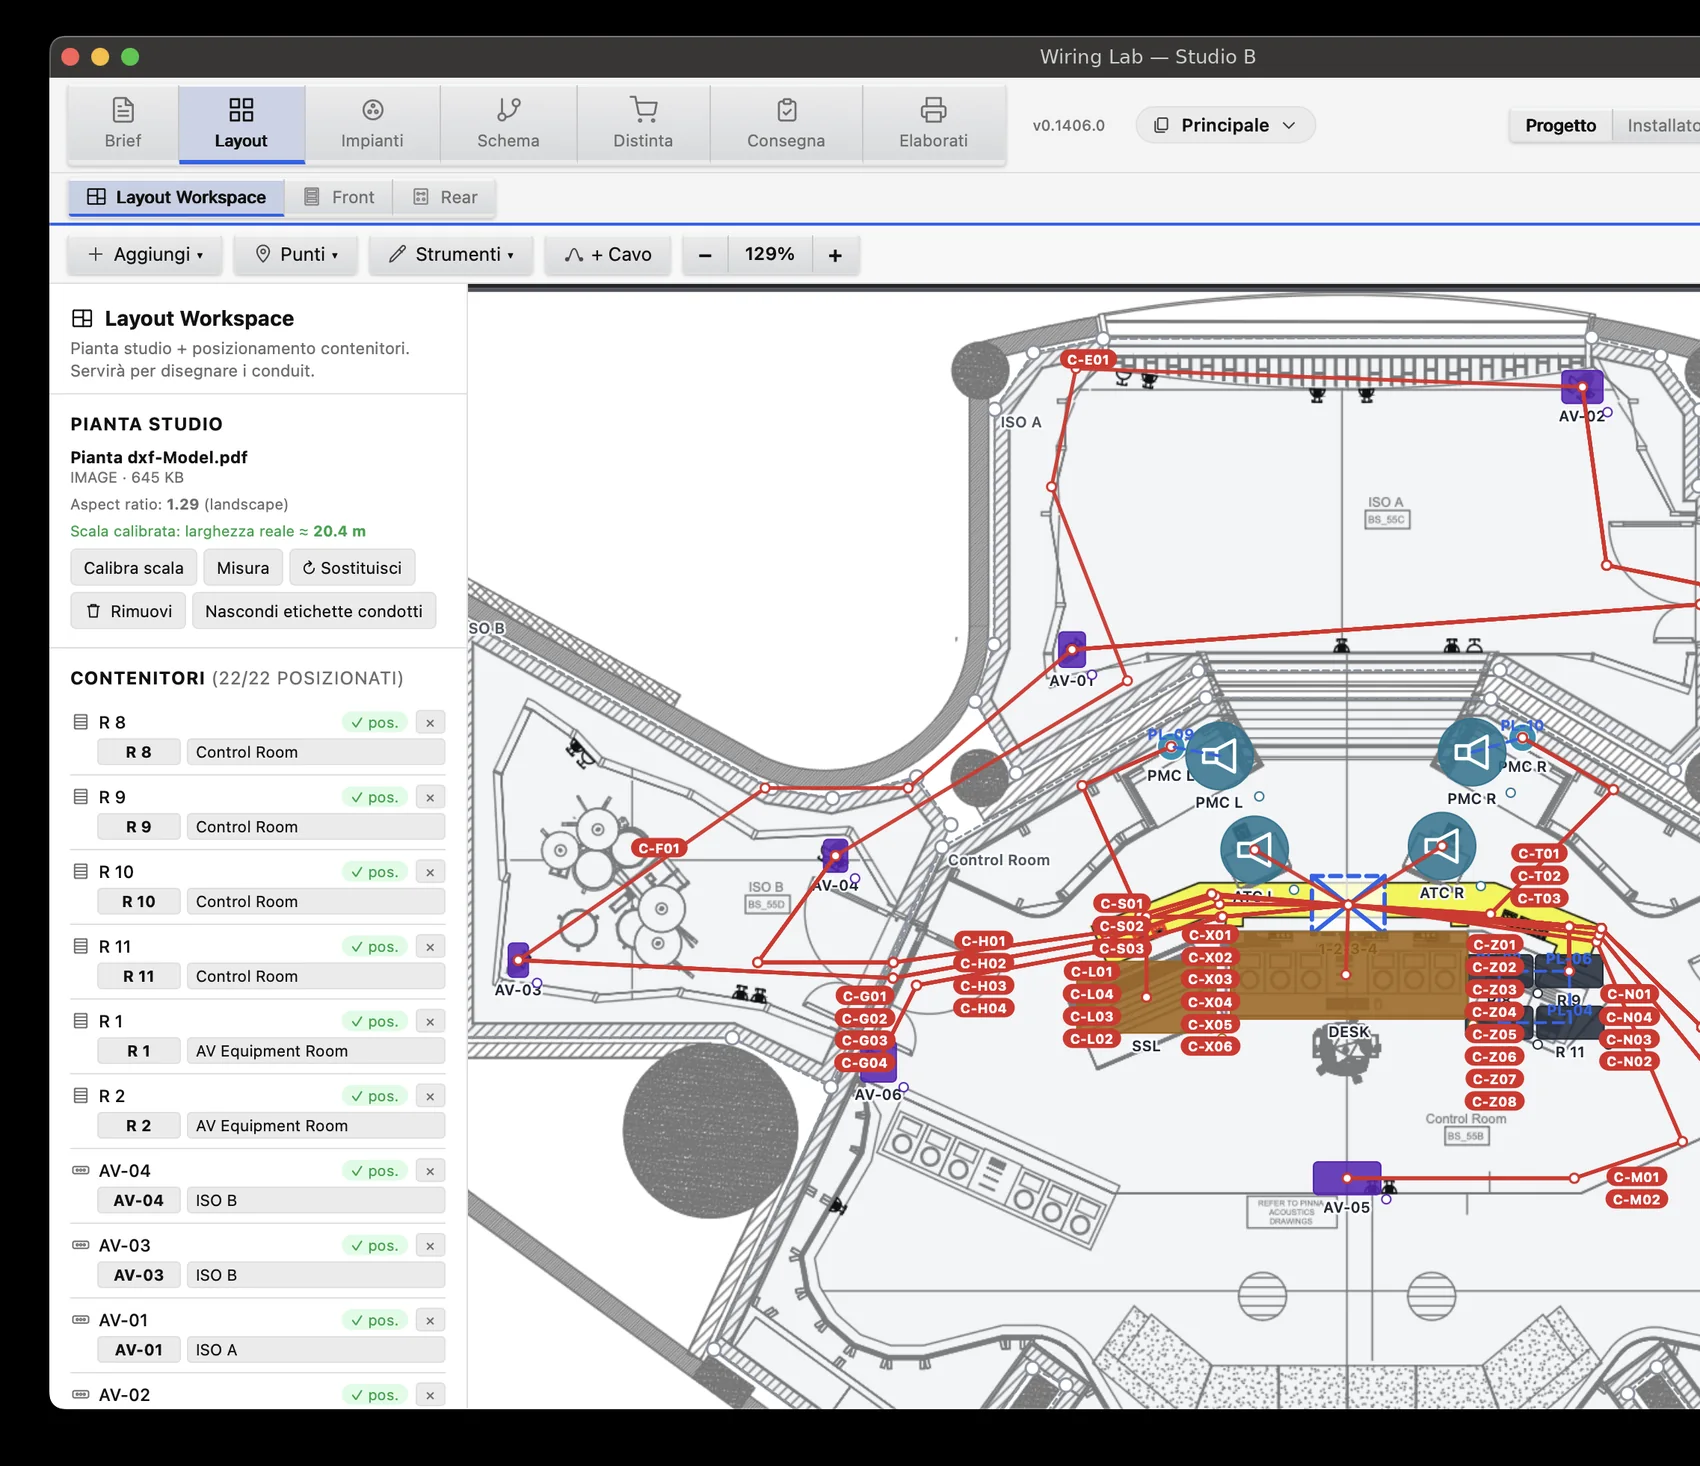Image resolution: width=1700 pixels, height=1466 pixels.
Task: Click AV Equipment Room field of R 1
Action: pyautogui.click(x=316, y=1051)
